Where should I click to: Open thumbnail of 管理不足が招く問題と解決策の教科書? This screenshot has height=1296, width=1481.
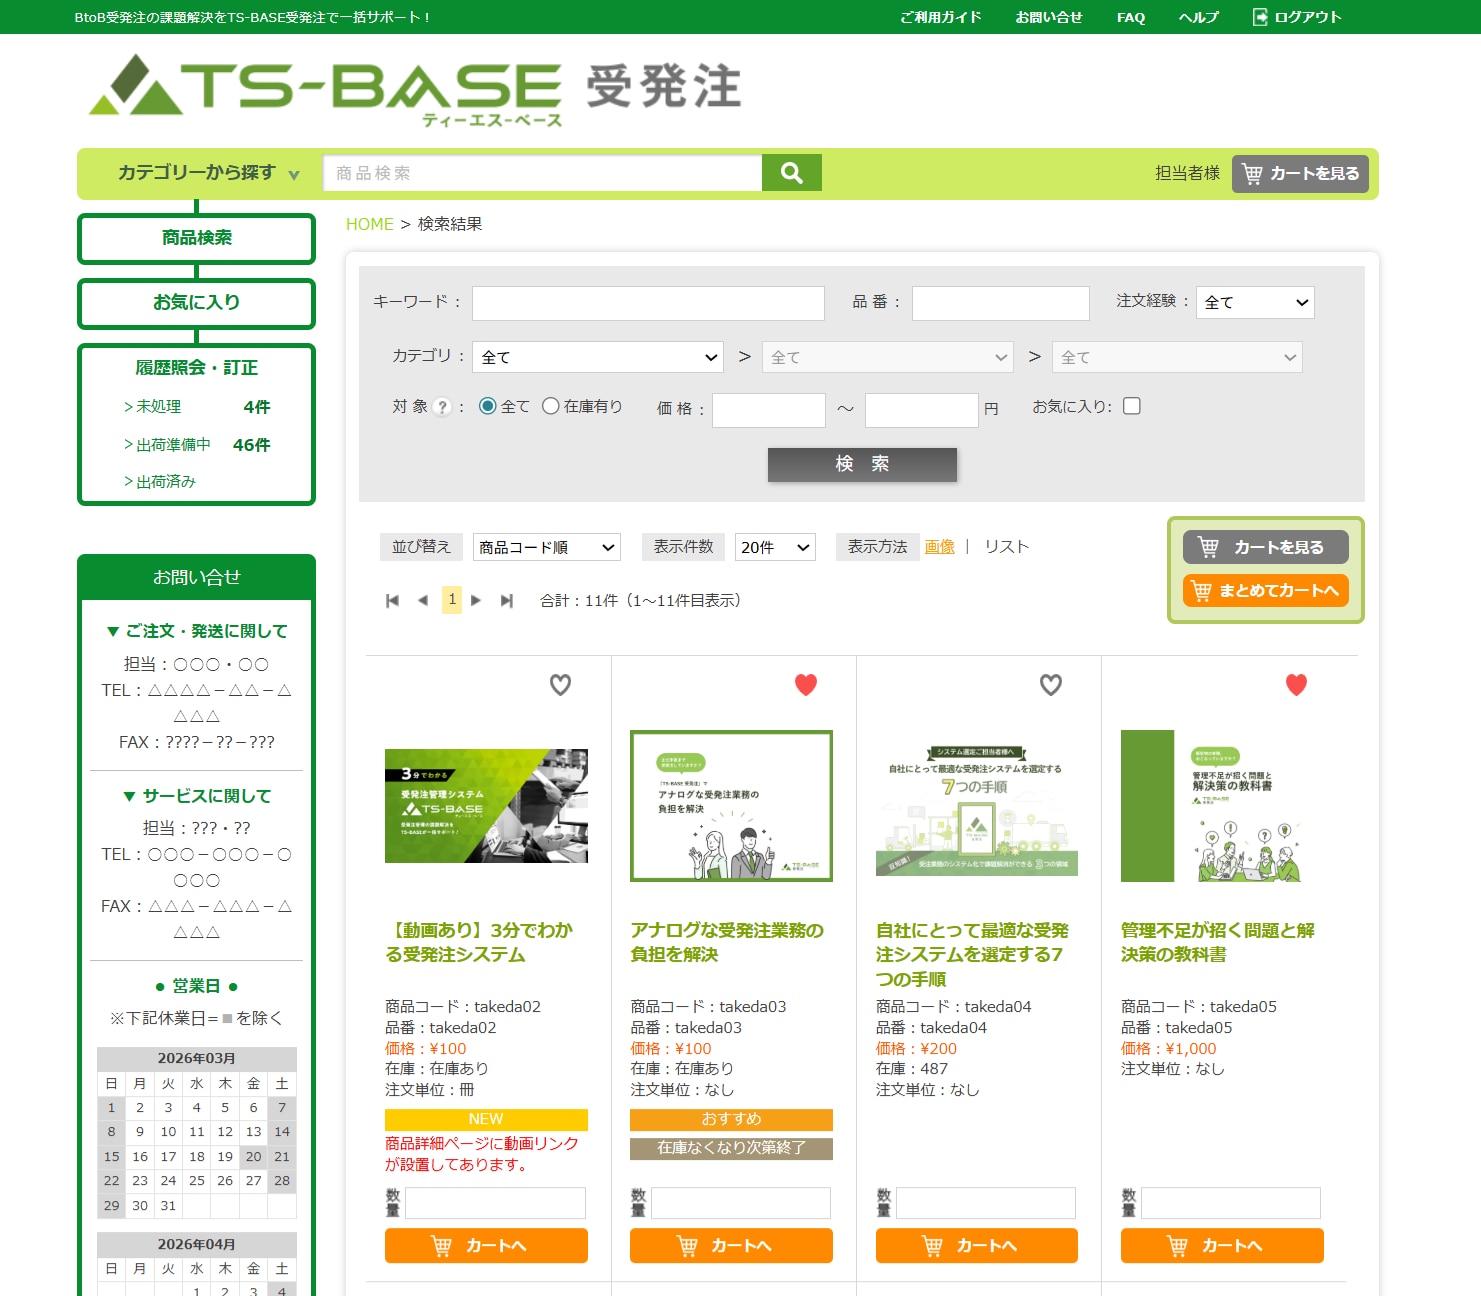pyautogui.click(x=1221, y=806)
